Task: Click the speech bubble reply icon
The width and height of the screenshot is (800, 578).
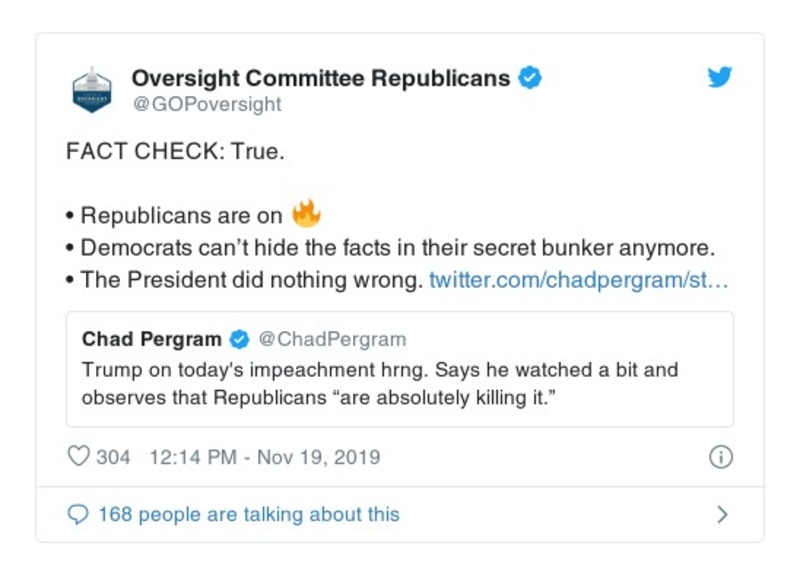Action: (78, 515)
